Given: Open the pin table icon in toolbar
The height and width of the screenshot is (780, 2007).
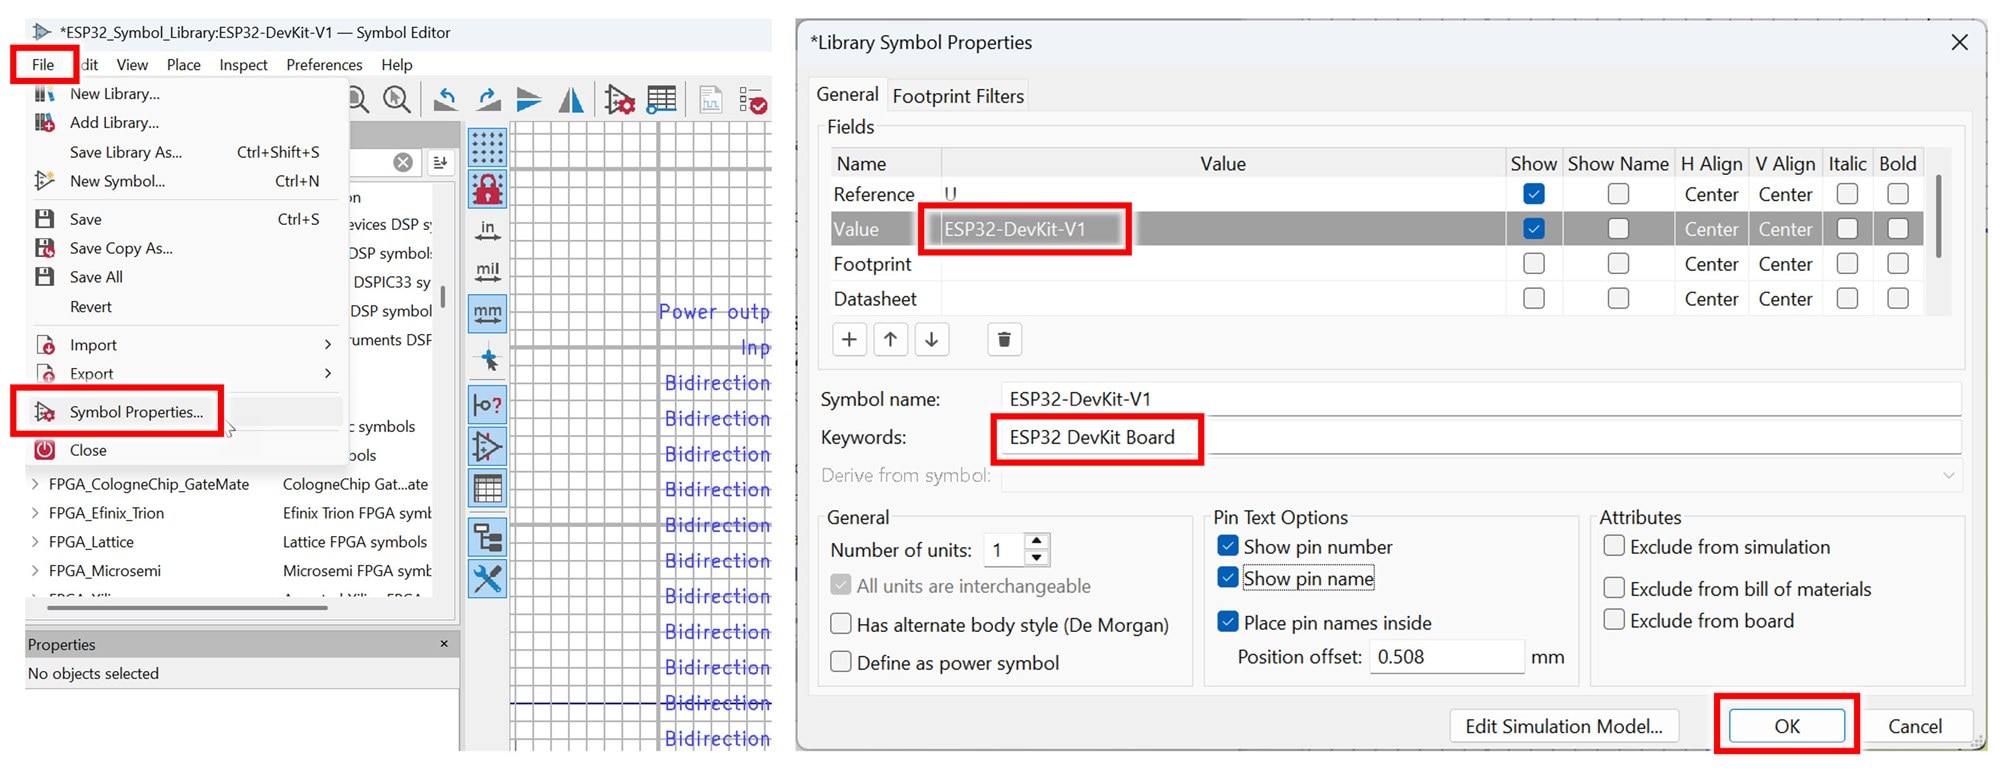Looking at the screenshot, I should (661, 100).
